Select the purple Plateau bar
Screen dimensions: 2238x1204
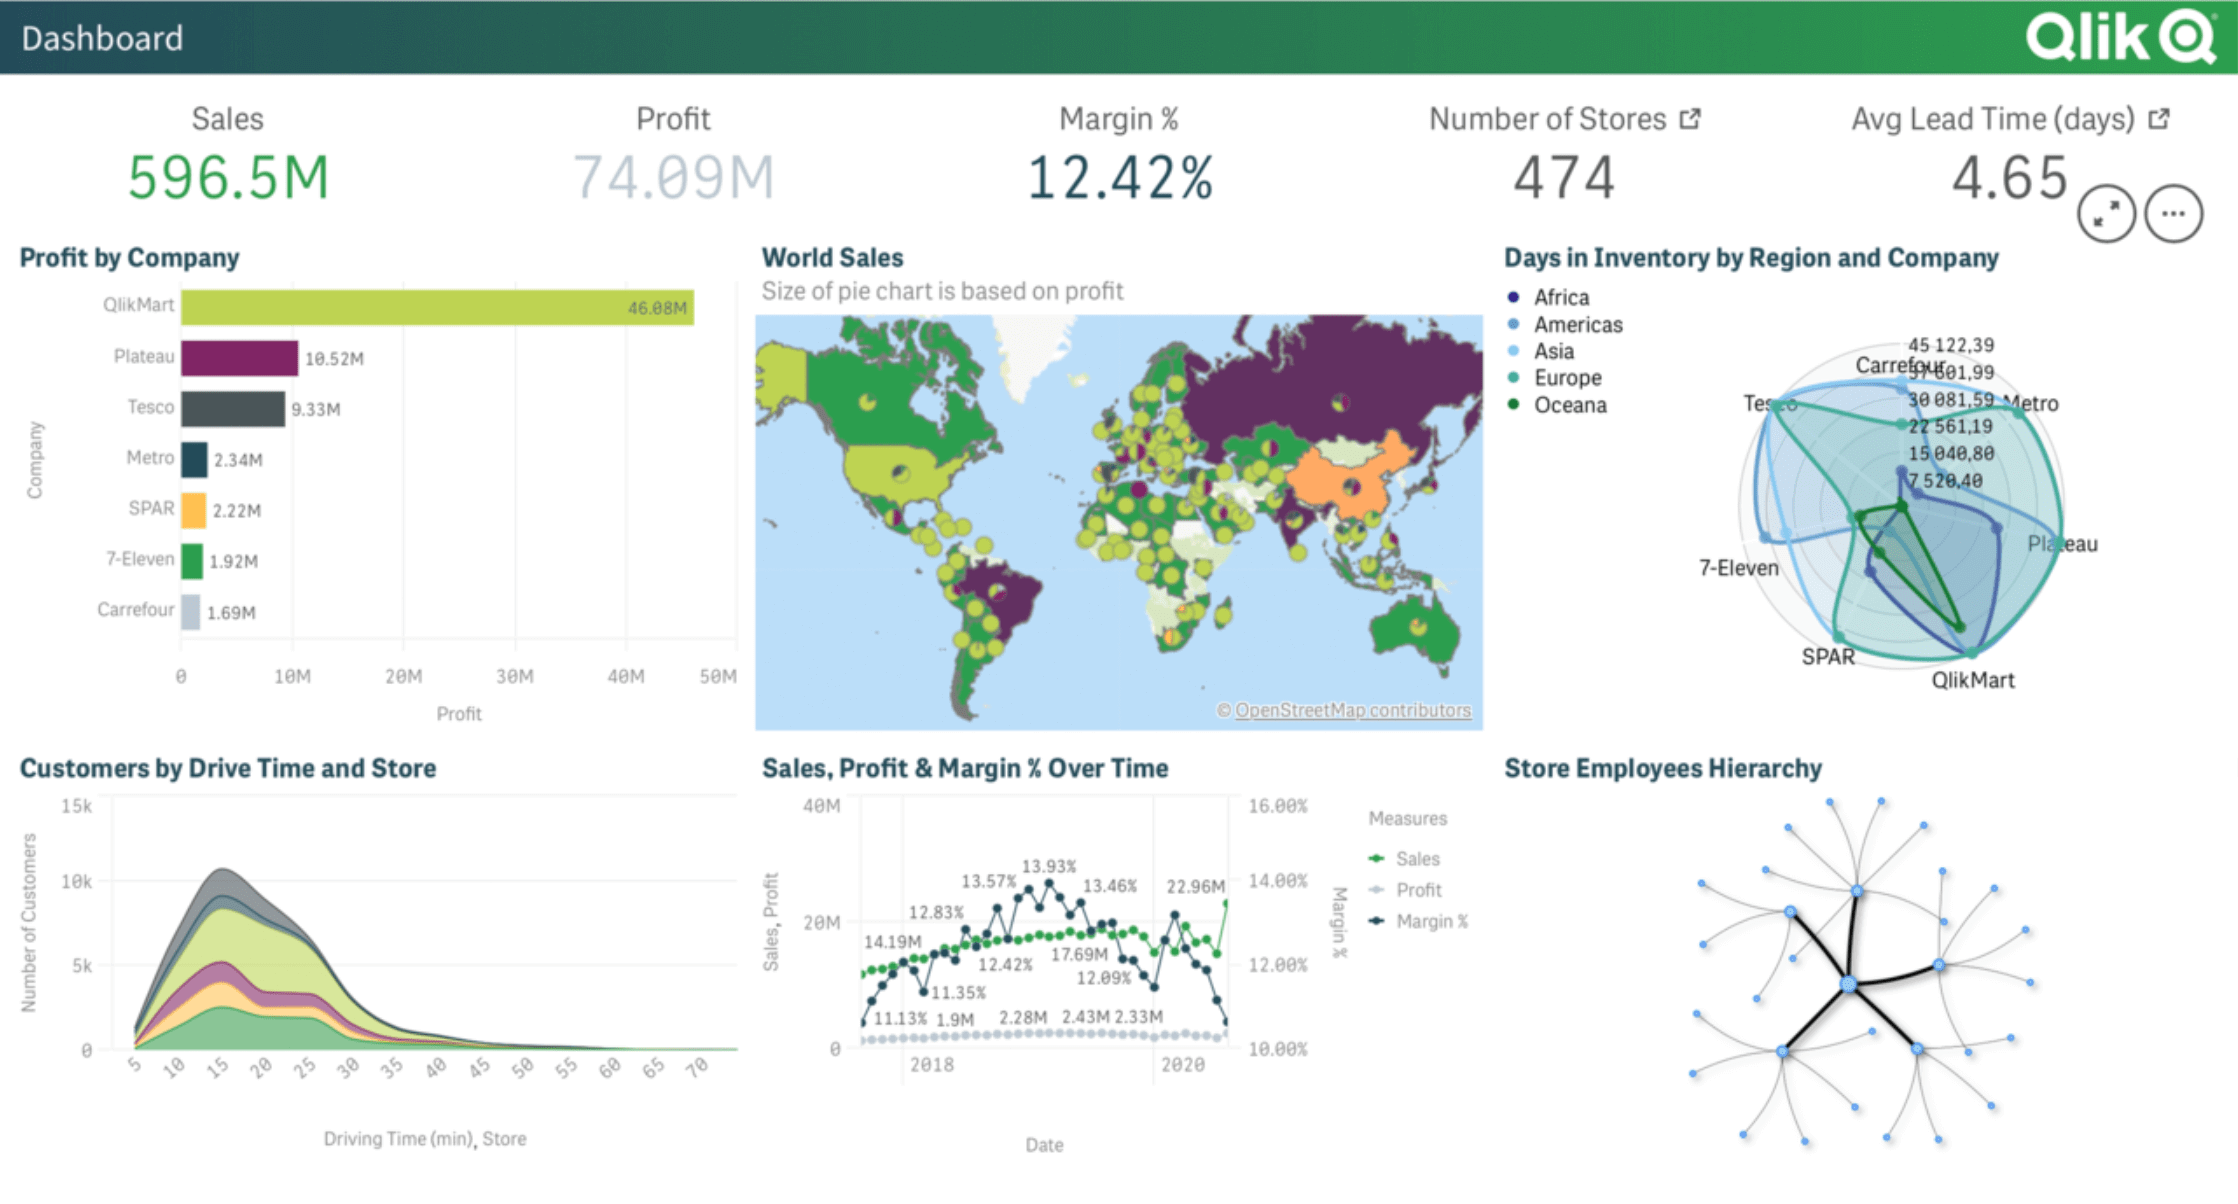pos(239,358)
